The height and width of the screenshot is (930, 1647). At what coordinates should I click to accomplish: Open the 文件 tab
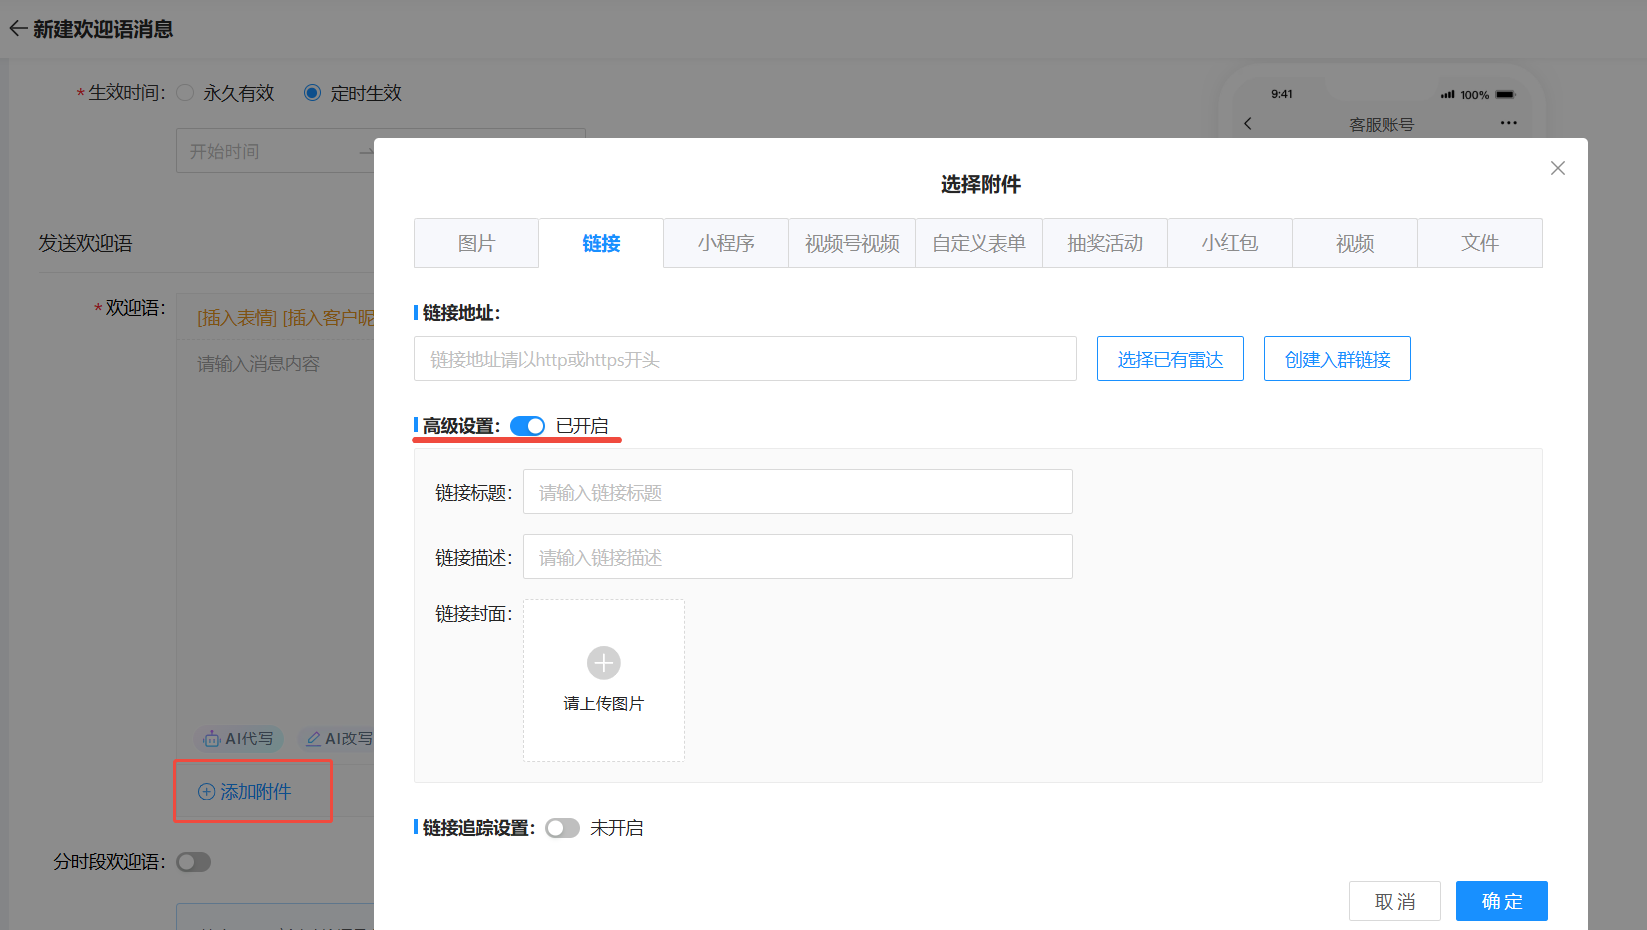click(x=1480, y=243)
